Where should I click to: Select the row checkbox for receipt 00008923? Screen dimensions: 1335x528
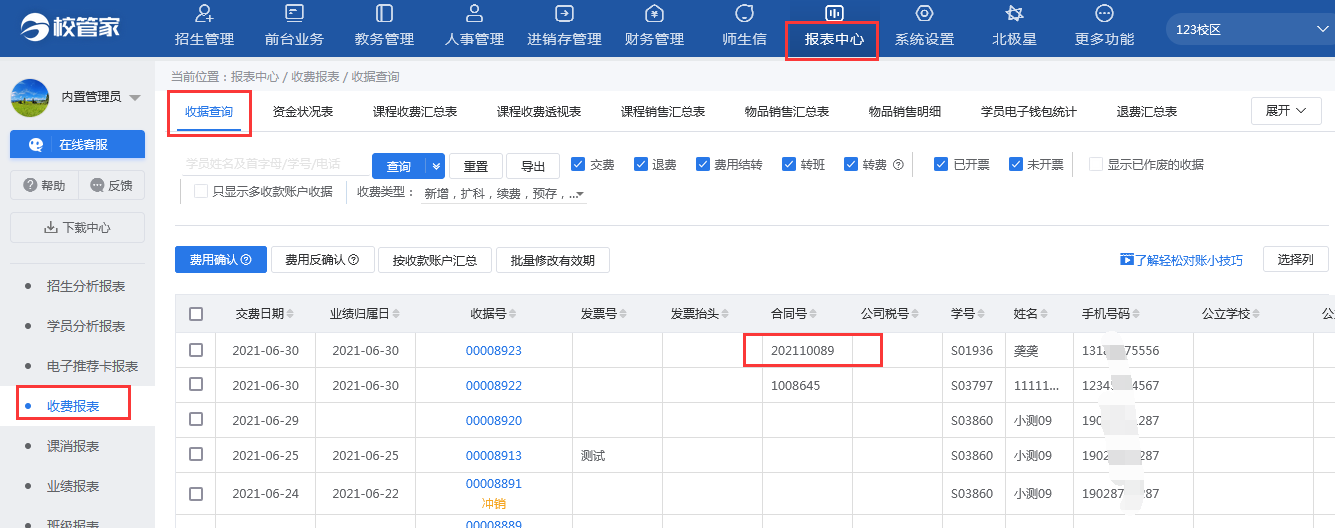tap(196, 350)
